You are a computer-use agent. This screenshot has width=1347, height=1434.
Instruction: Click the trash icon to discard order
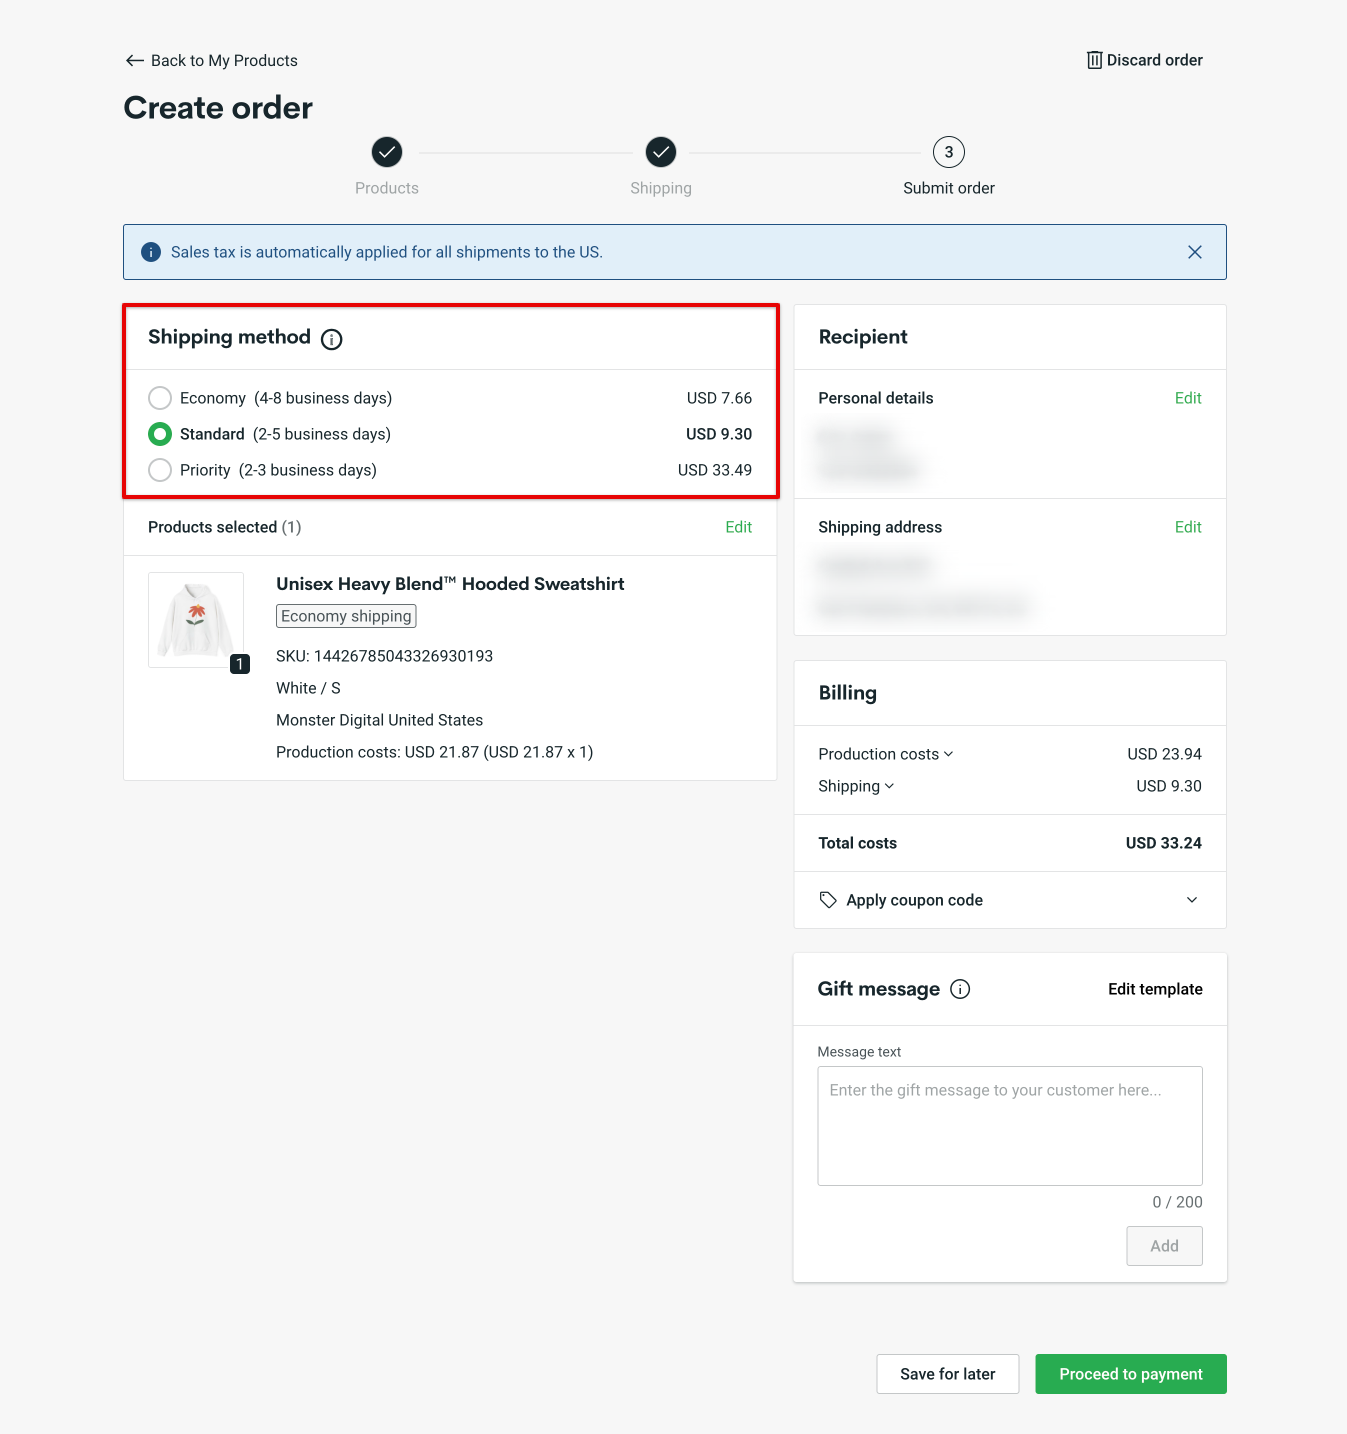(1093, 60)
